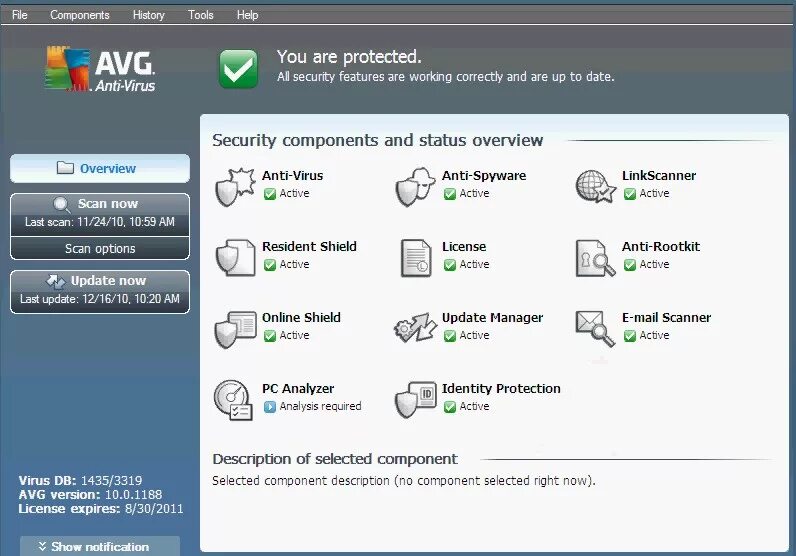Click the 'License' label
796x556 pixels.
tap(464, 246)
